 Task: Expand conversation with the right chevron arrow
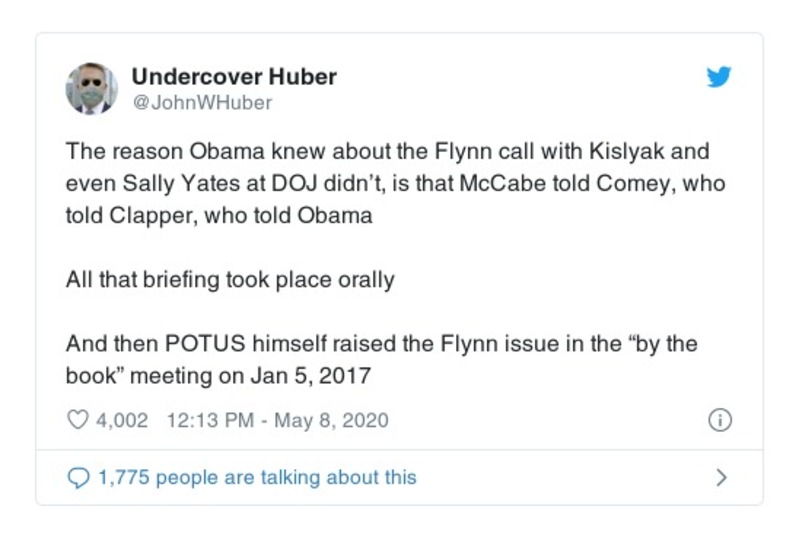[720, 477]
